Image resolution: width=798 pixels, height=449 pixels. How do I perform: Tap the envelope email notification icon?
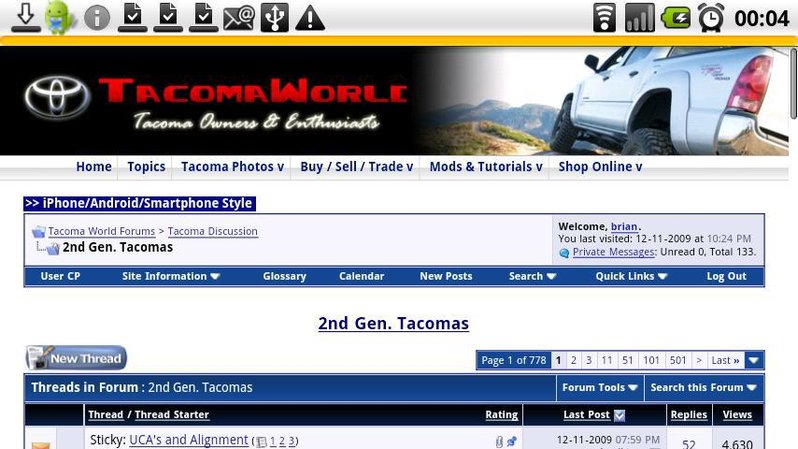tap(239, 18)
